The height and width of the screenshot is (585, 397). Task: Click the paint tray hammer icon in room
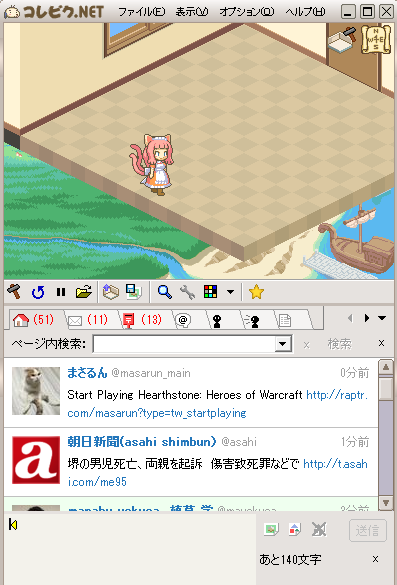pos(342,39)
